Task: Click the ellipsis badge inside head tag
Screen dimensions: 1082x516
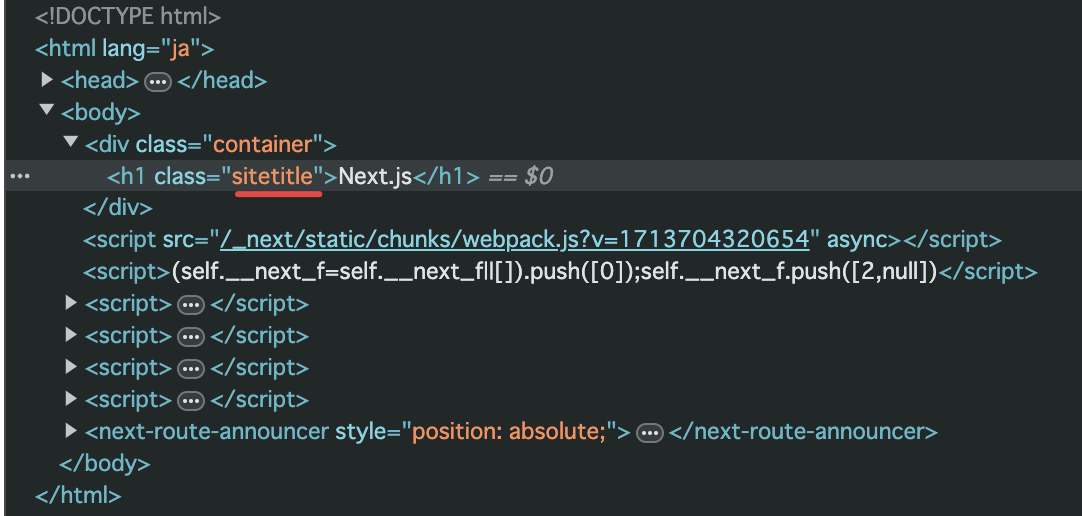Action: tap(158, 82)
